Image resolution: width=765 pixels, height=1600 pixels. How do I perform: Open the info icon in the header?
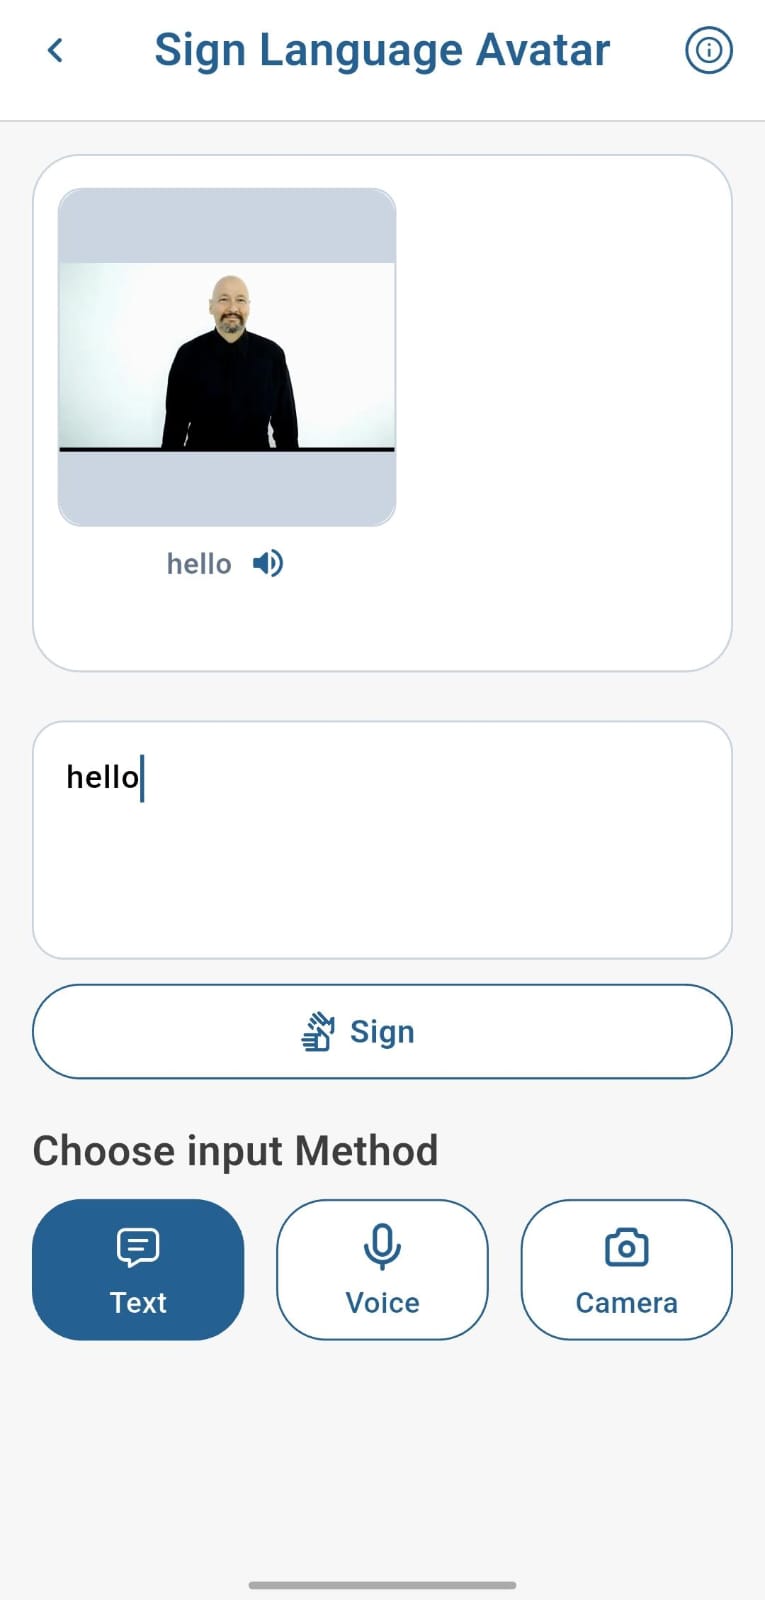point(708,49)
